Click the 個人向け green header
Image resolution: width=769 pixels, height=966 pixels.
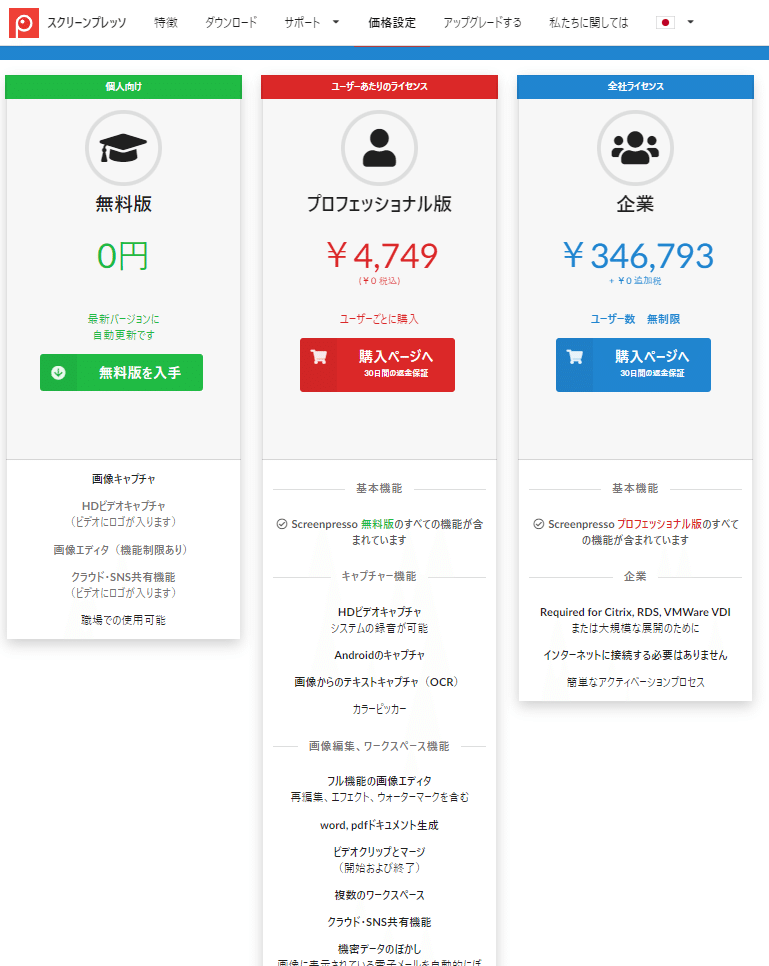pos(123,87)
